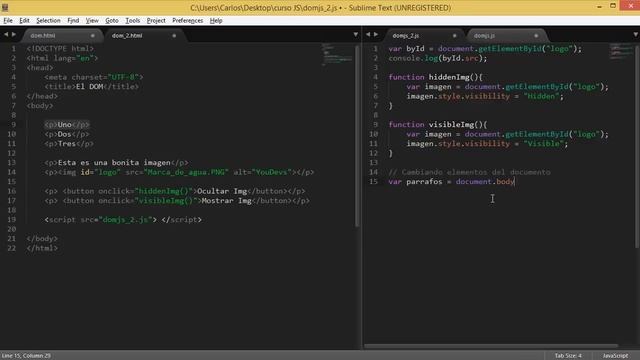Click the 'Cambiando elementos del documento' comment

click(x=469, y=172)
